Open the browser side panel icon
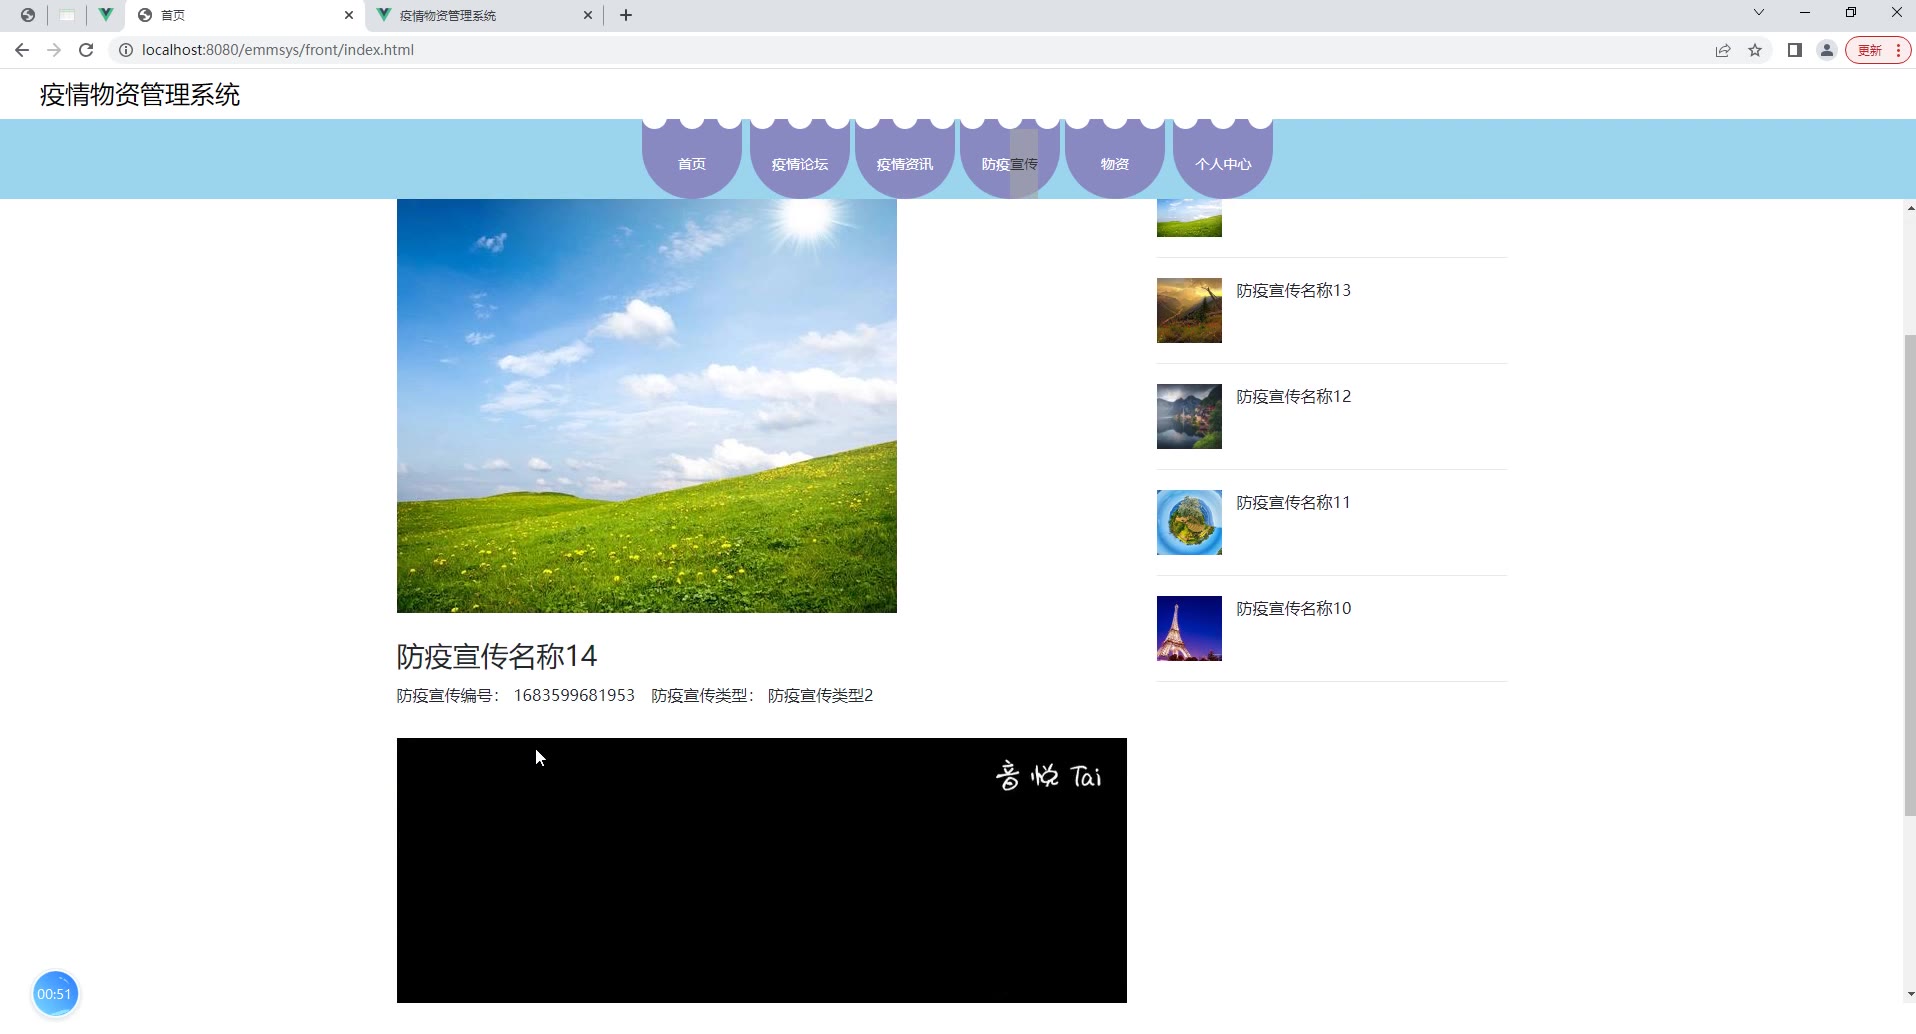The image size is (1916, 1034). pyautogui.click(x=1795, y=50)
